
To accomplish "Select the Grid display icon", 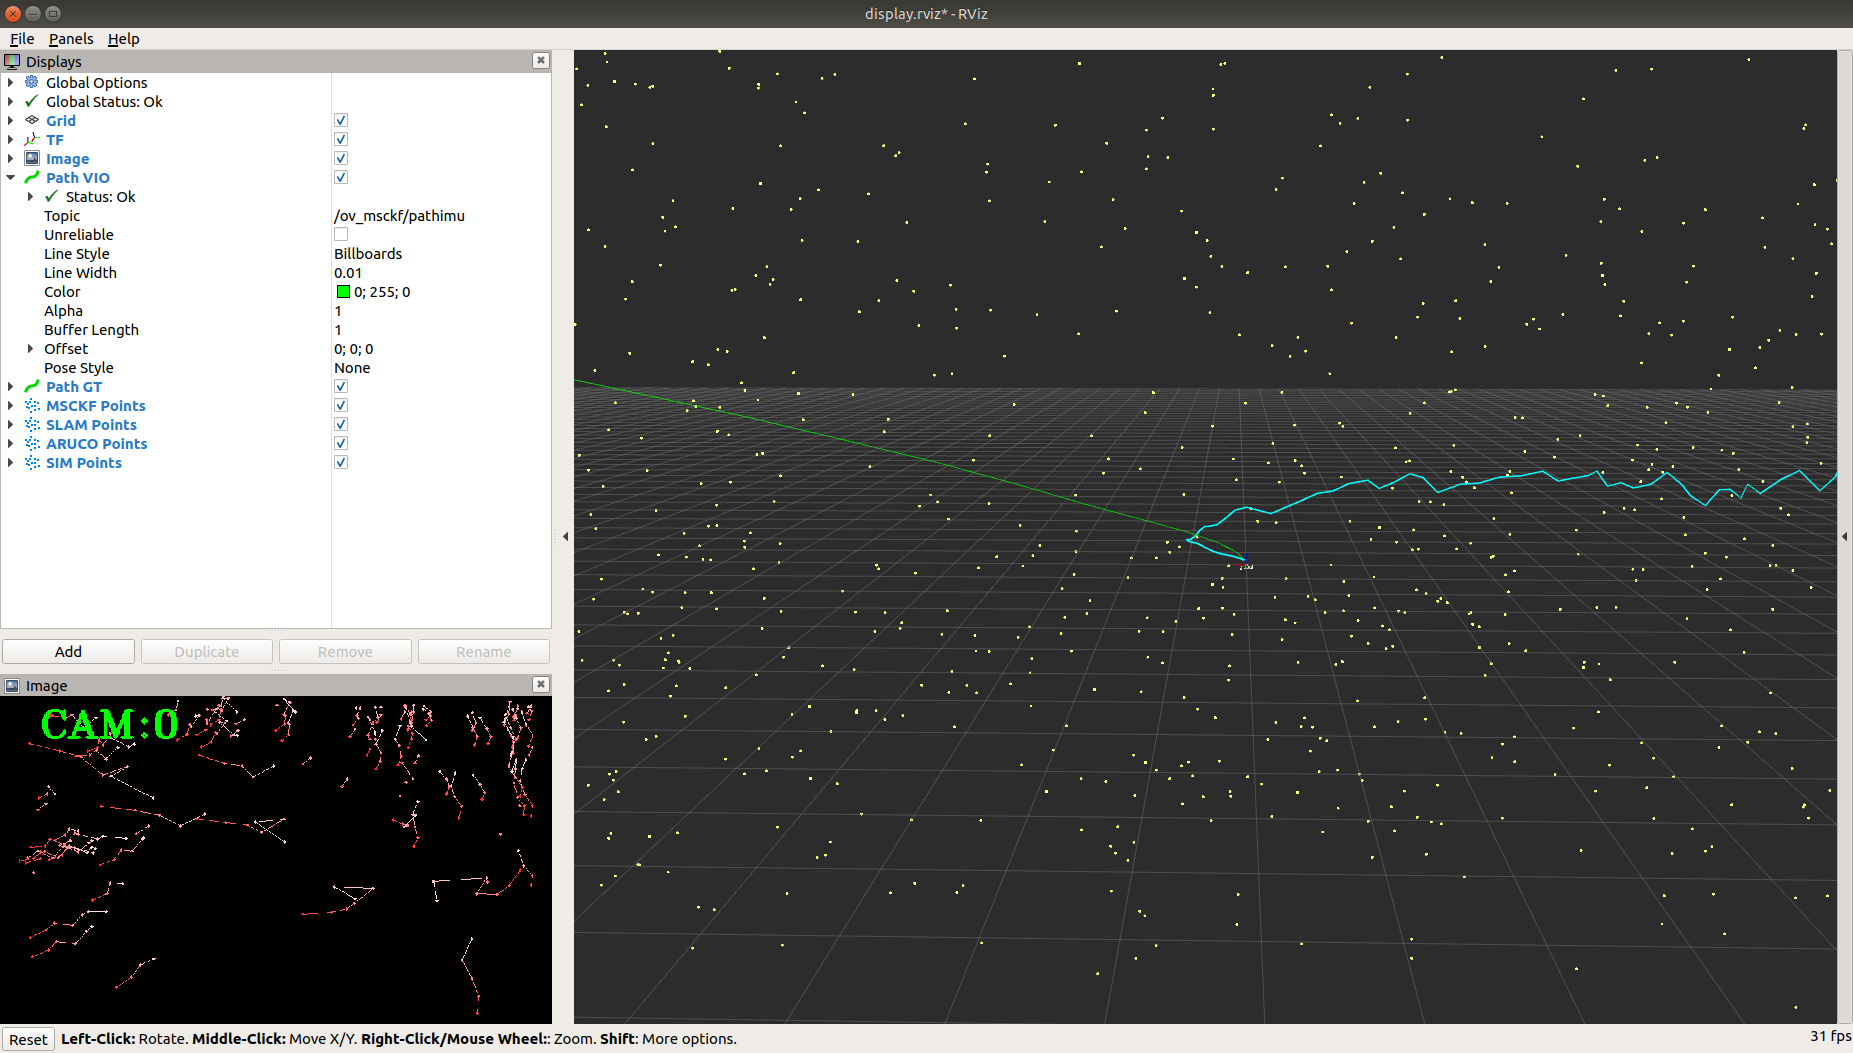I will (31, 120).
